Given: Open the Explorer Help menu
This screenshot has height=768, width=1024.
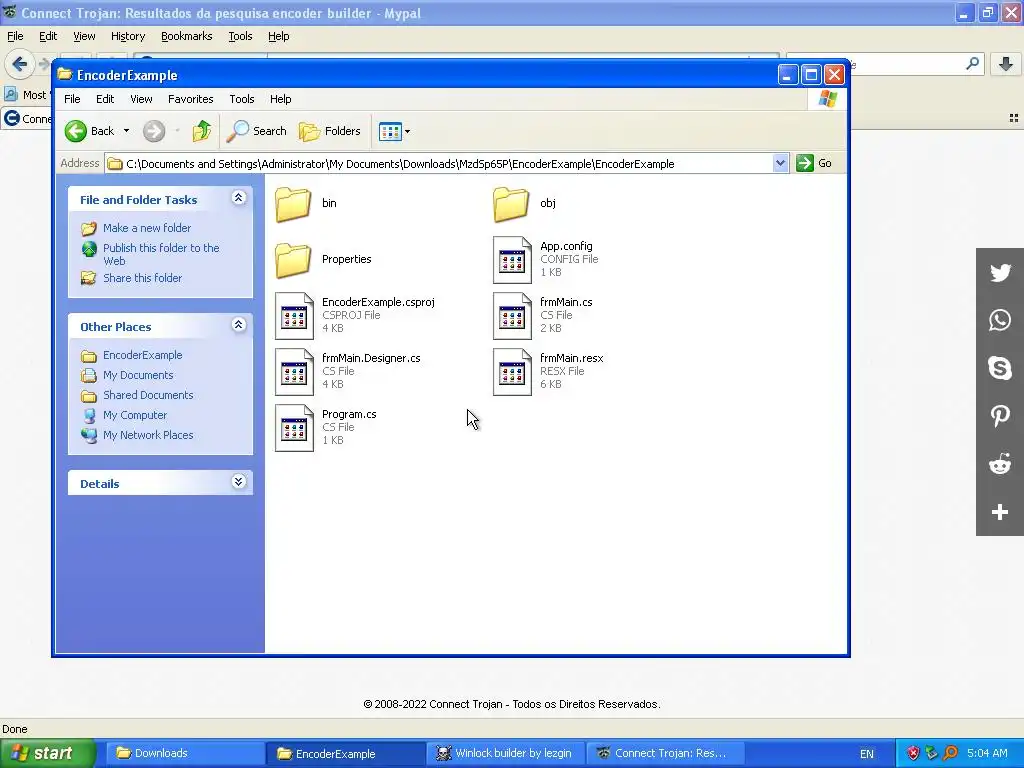Looking at the screenshot, I should point(281,99).
